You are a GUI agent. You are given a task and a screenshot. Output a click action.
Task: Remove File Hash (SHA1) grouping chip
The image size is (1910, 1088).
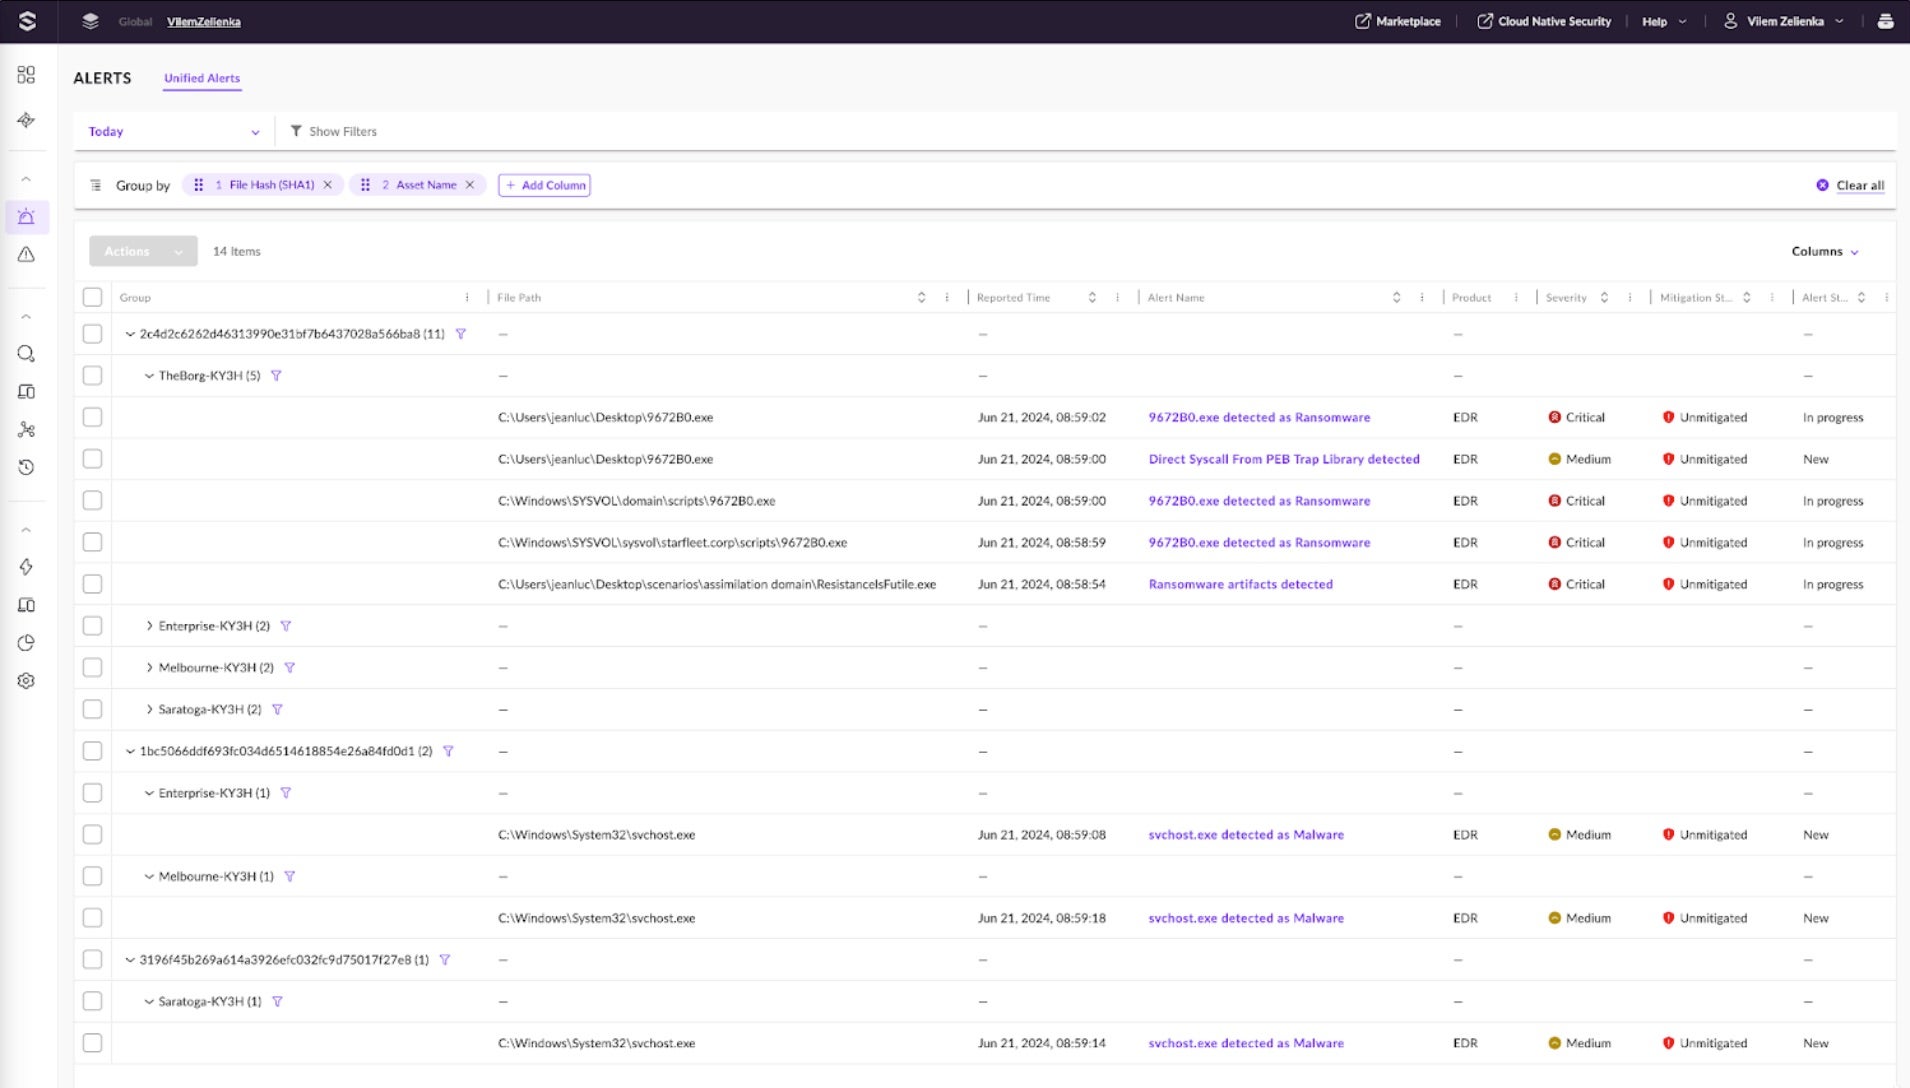click(x=327, y=185)
